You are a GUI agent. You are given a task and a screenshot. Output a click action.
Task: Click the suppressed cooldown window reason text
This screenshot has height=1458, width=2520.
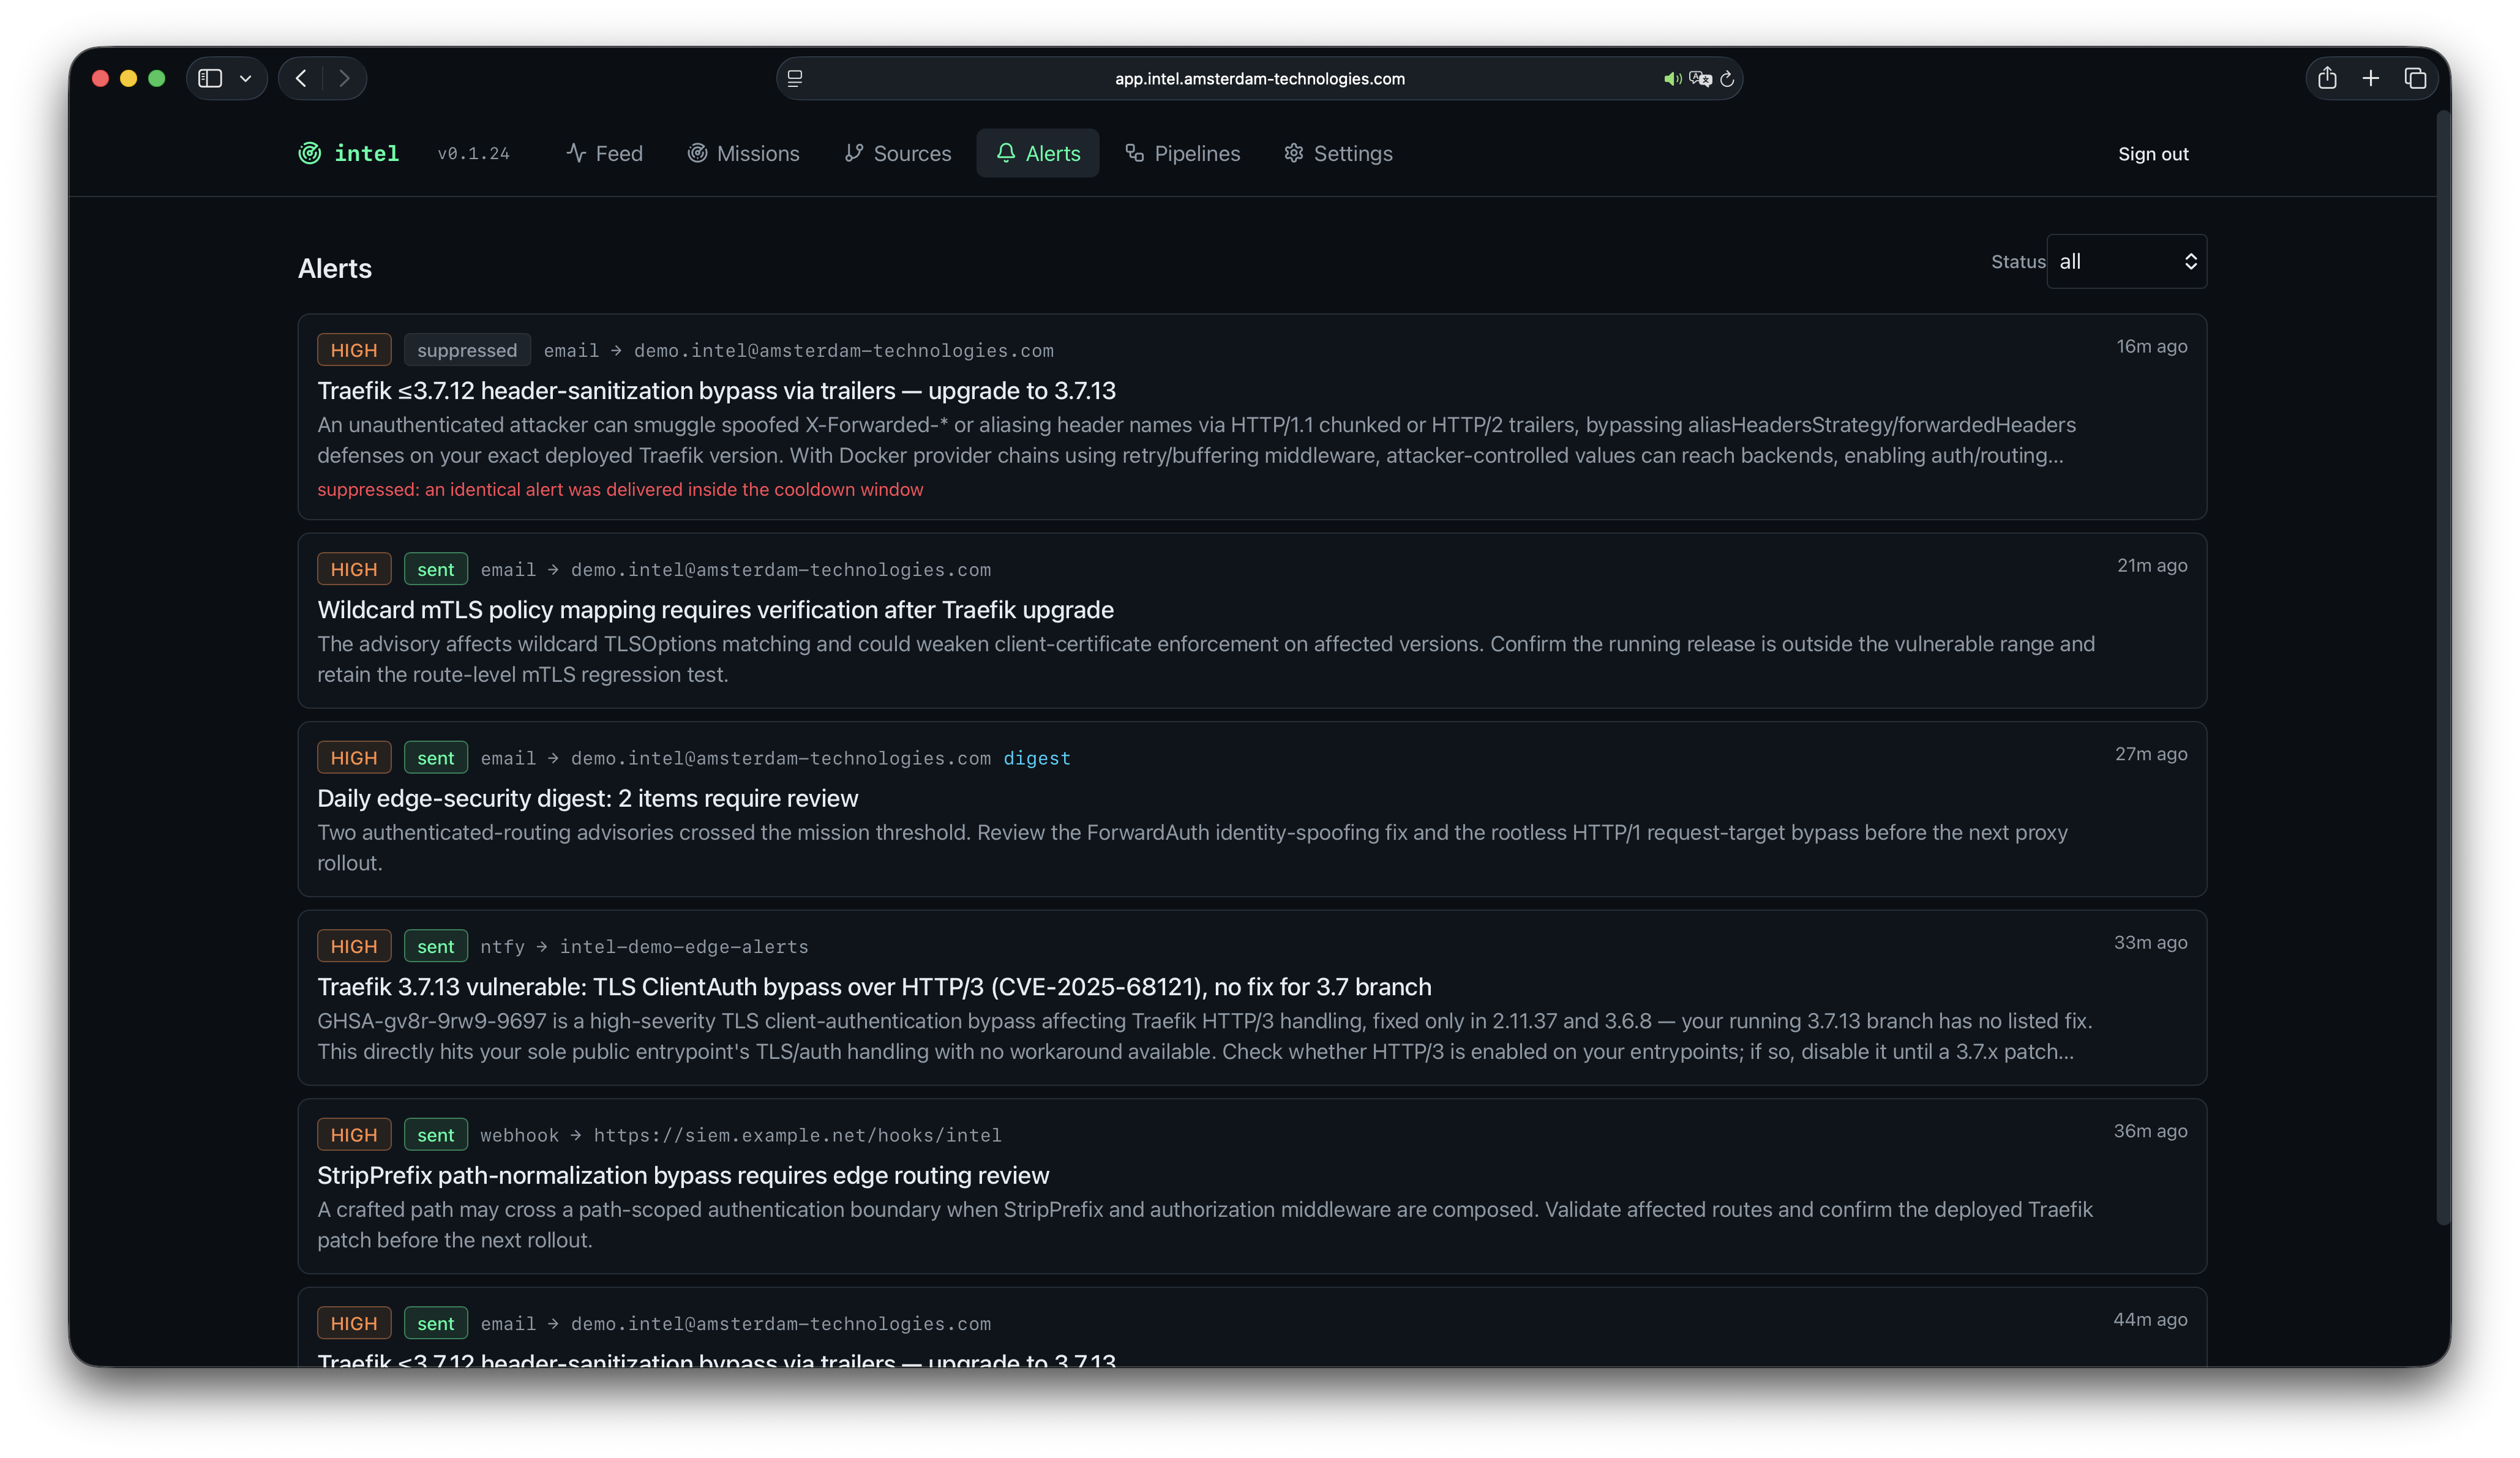tap(620, 489)
